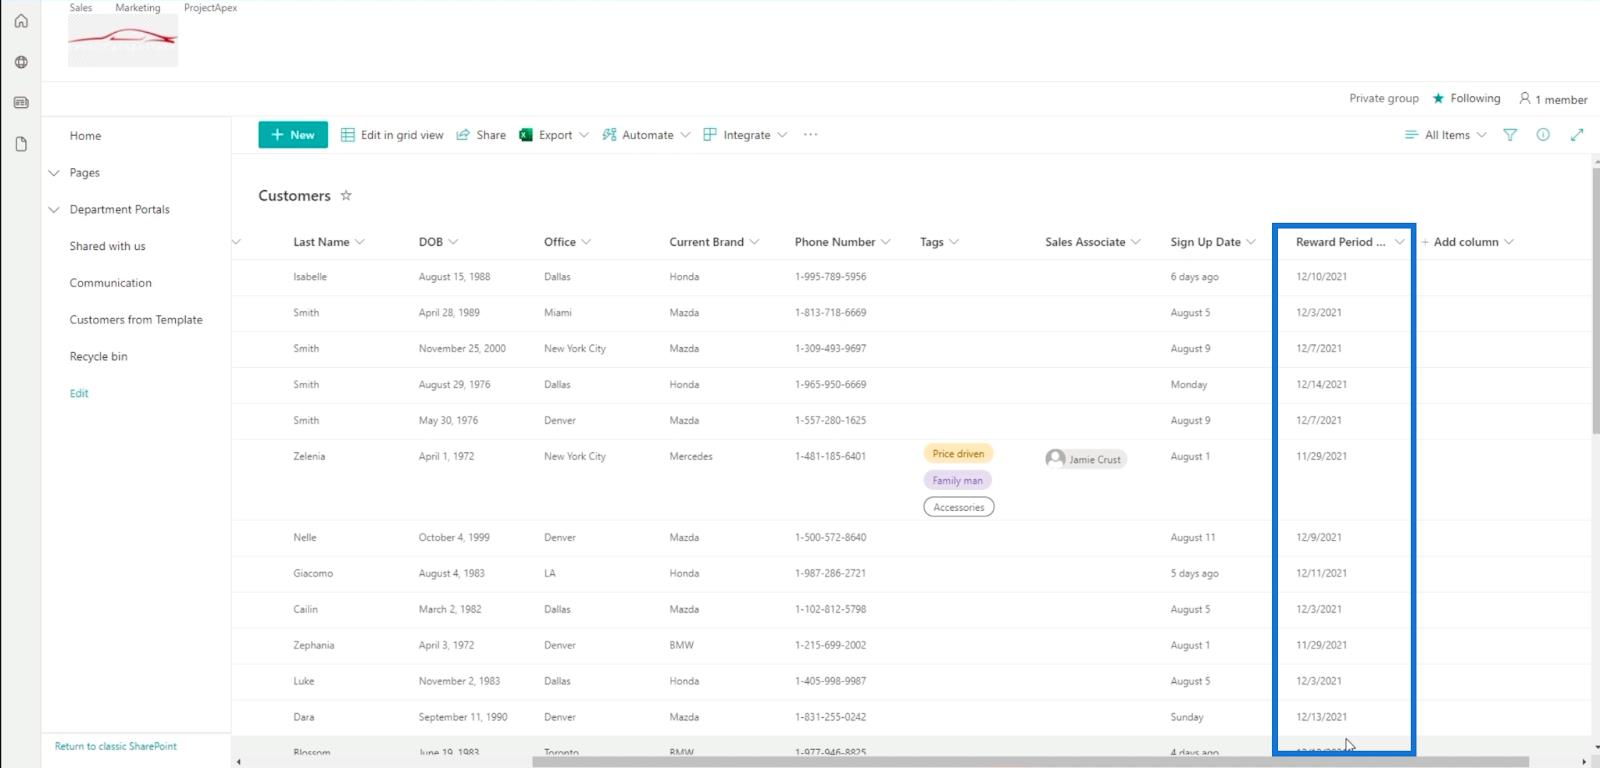Click the horizontal scrollbar right arrow
Viewport: 1600px width, 768px height.
(1583, 762)
